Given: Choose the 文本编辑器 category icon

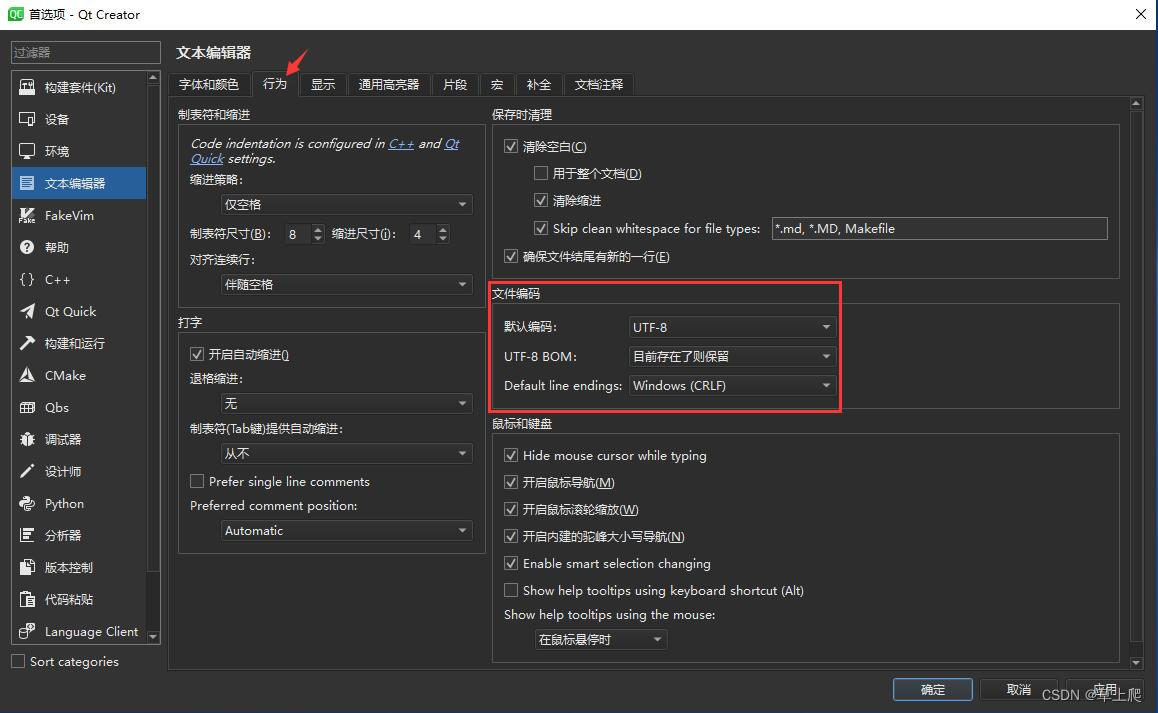Looking at the screenshot, I should tap(27, 183).
